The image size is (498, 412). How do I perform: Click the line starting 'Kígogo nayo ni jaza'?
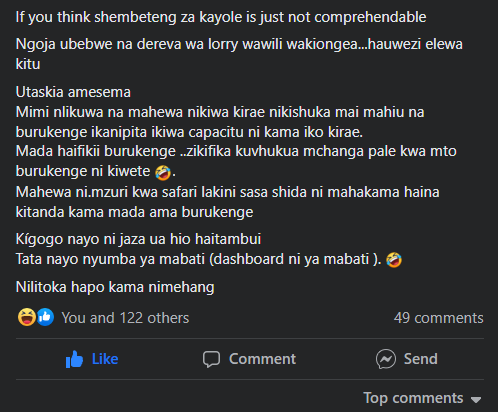pos(138,239)
